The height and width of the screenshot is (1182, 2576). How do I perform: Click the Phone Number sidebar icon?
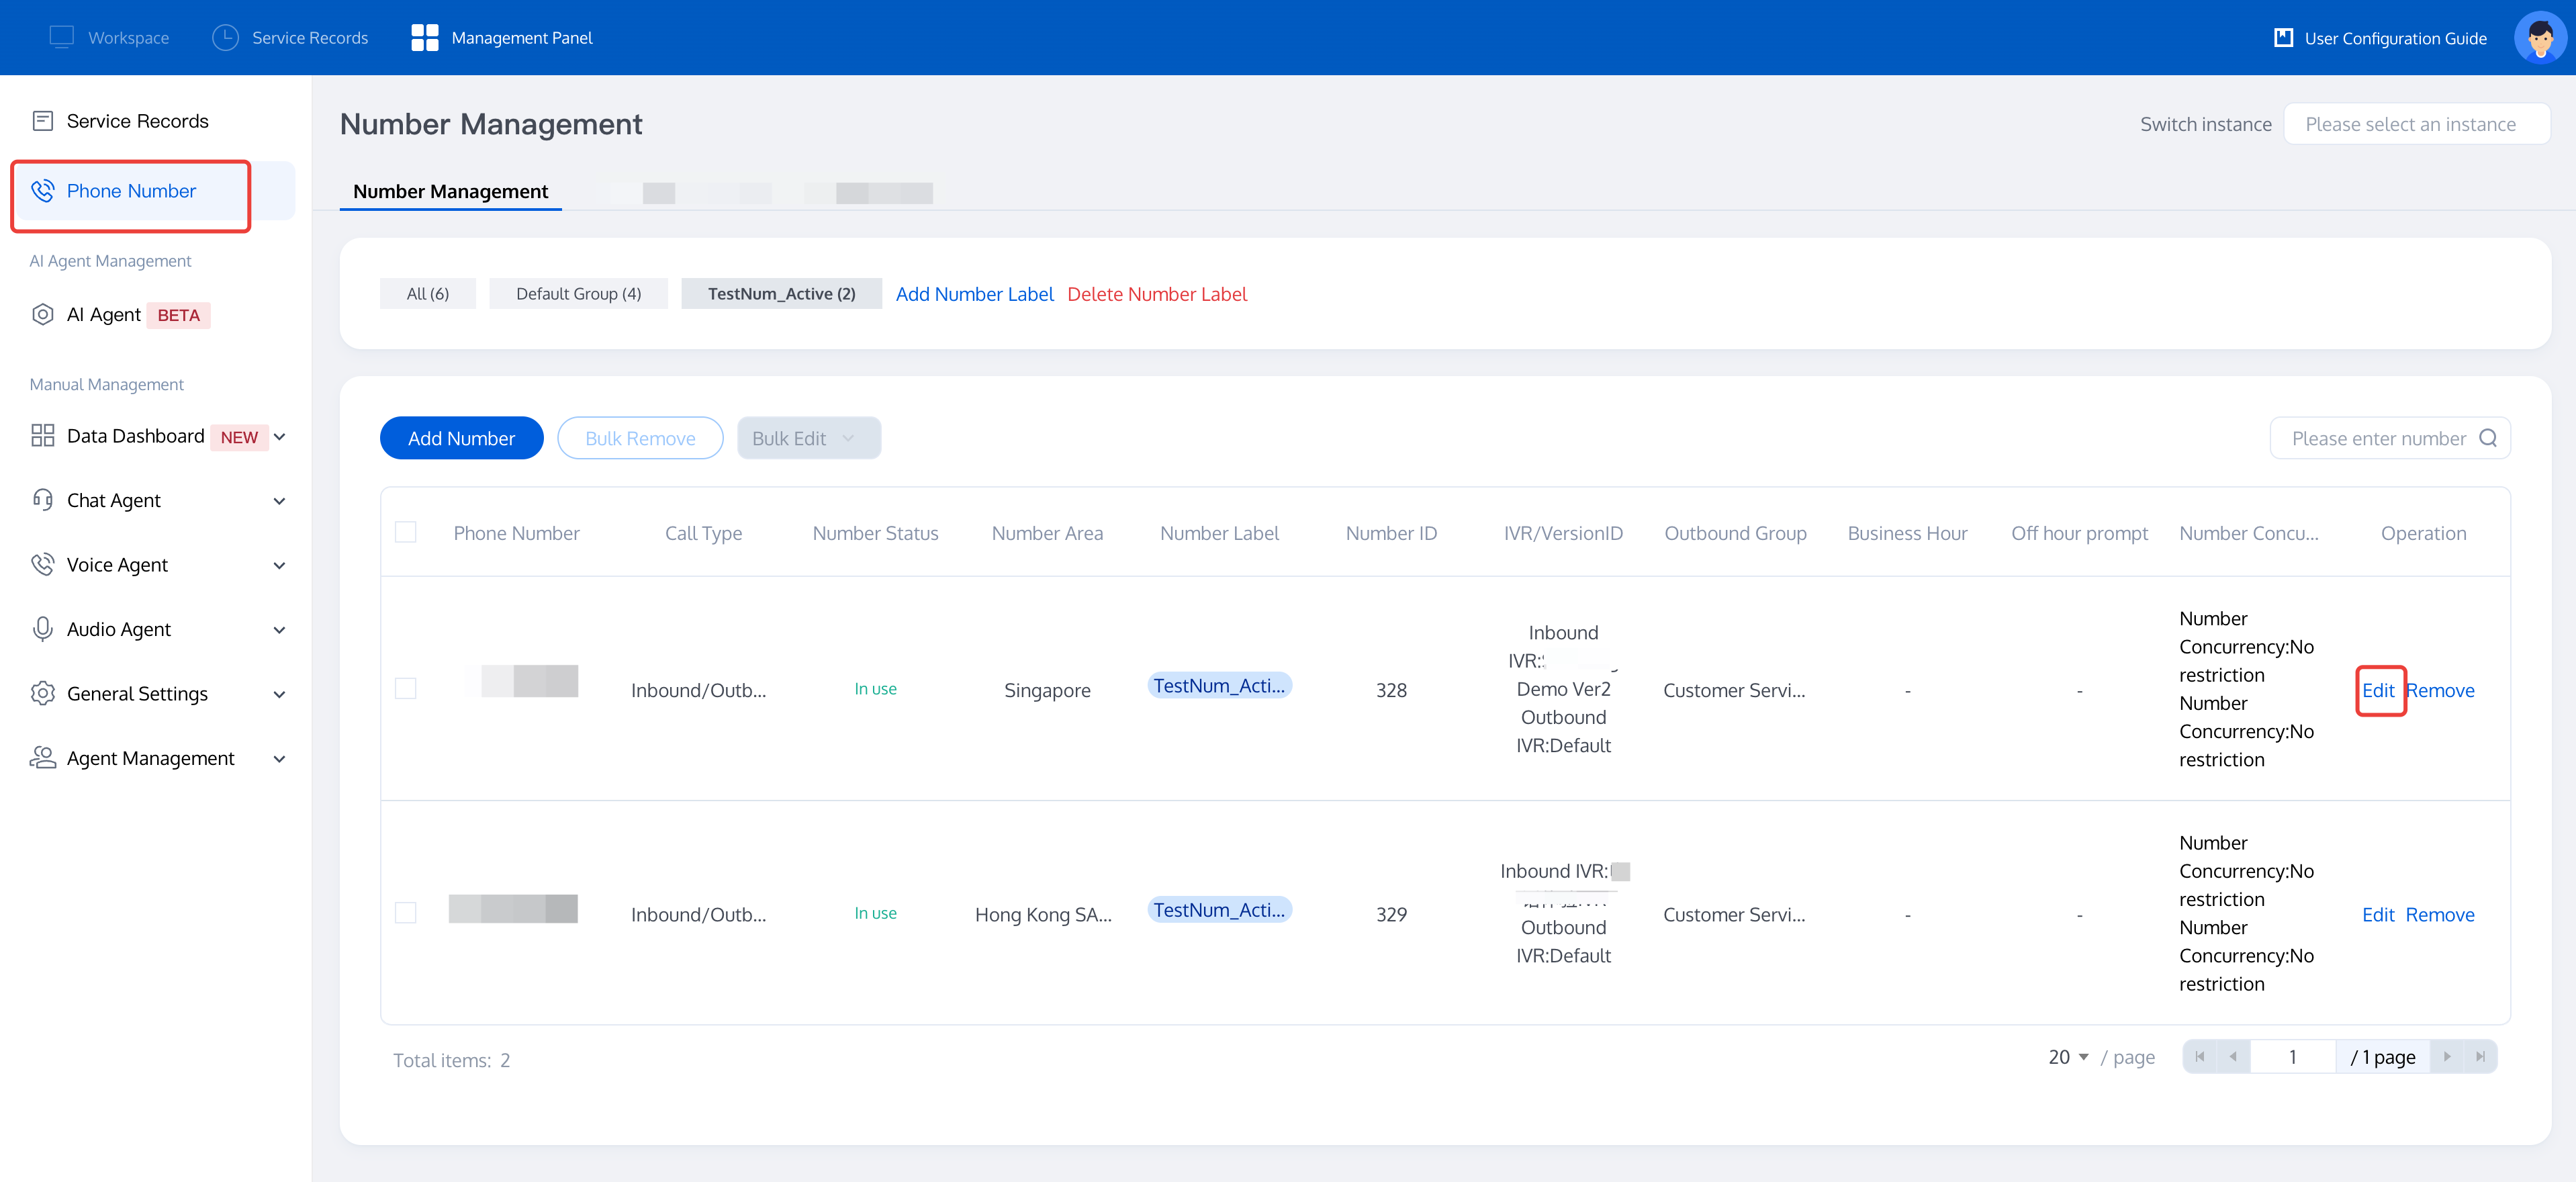42,191
